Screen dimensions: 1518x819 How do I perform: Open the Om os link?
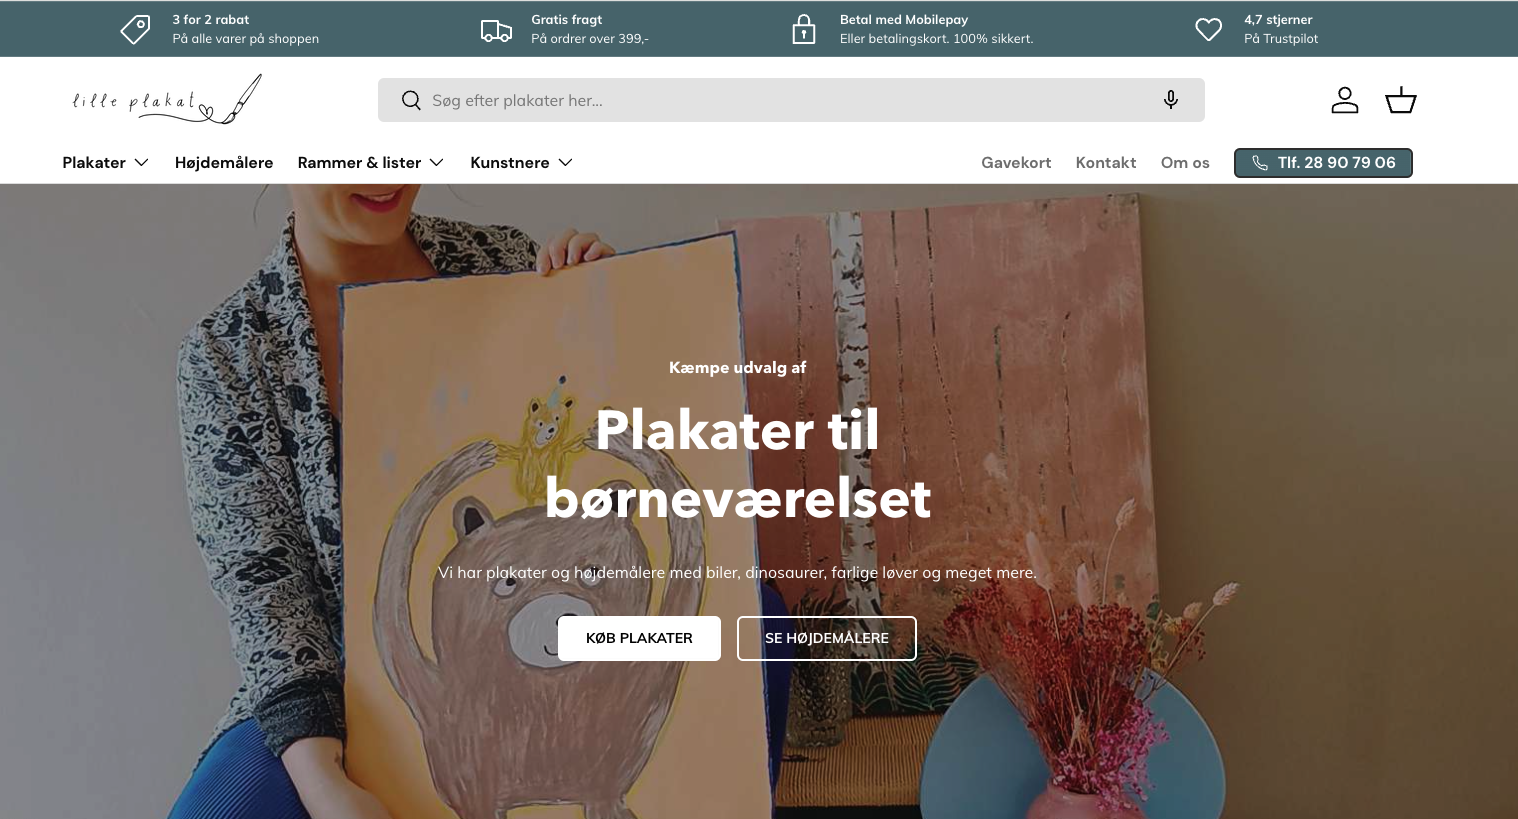click(x=1185, y=162)
